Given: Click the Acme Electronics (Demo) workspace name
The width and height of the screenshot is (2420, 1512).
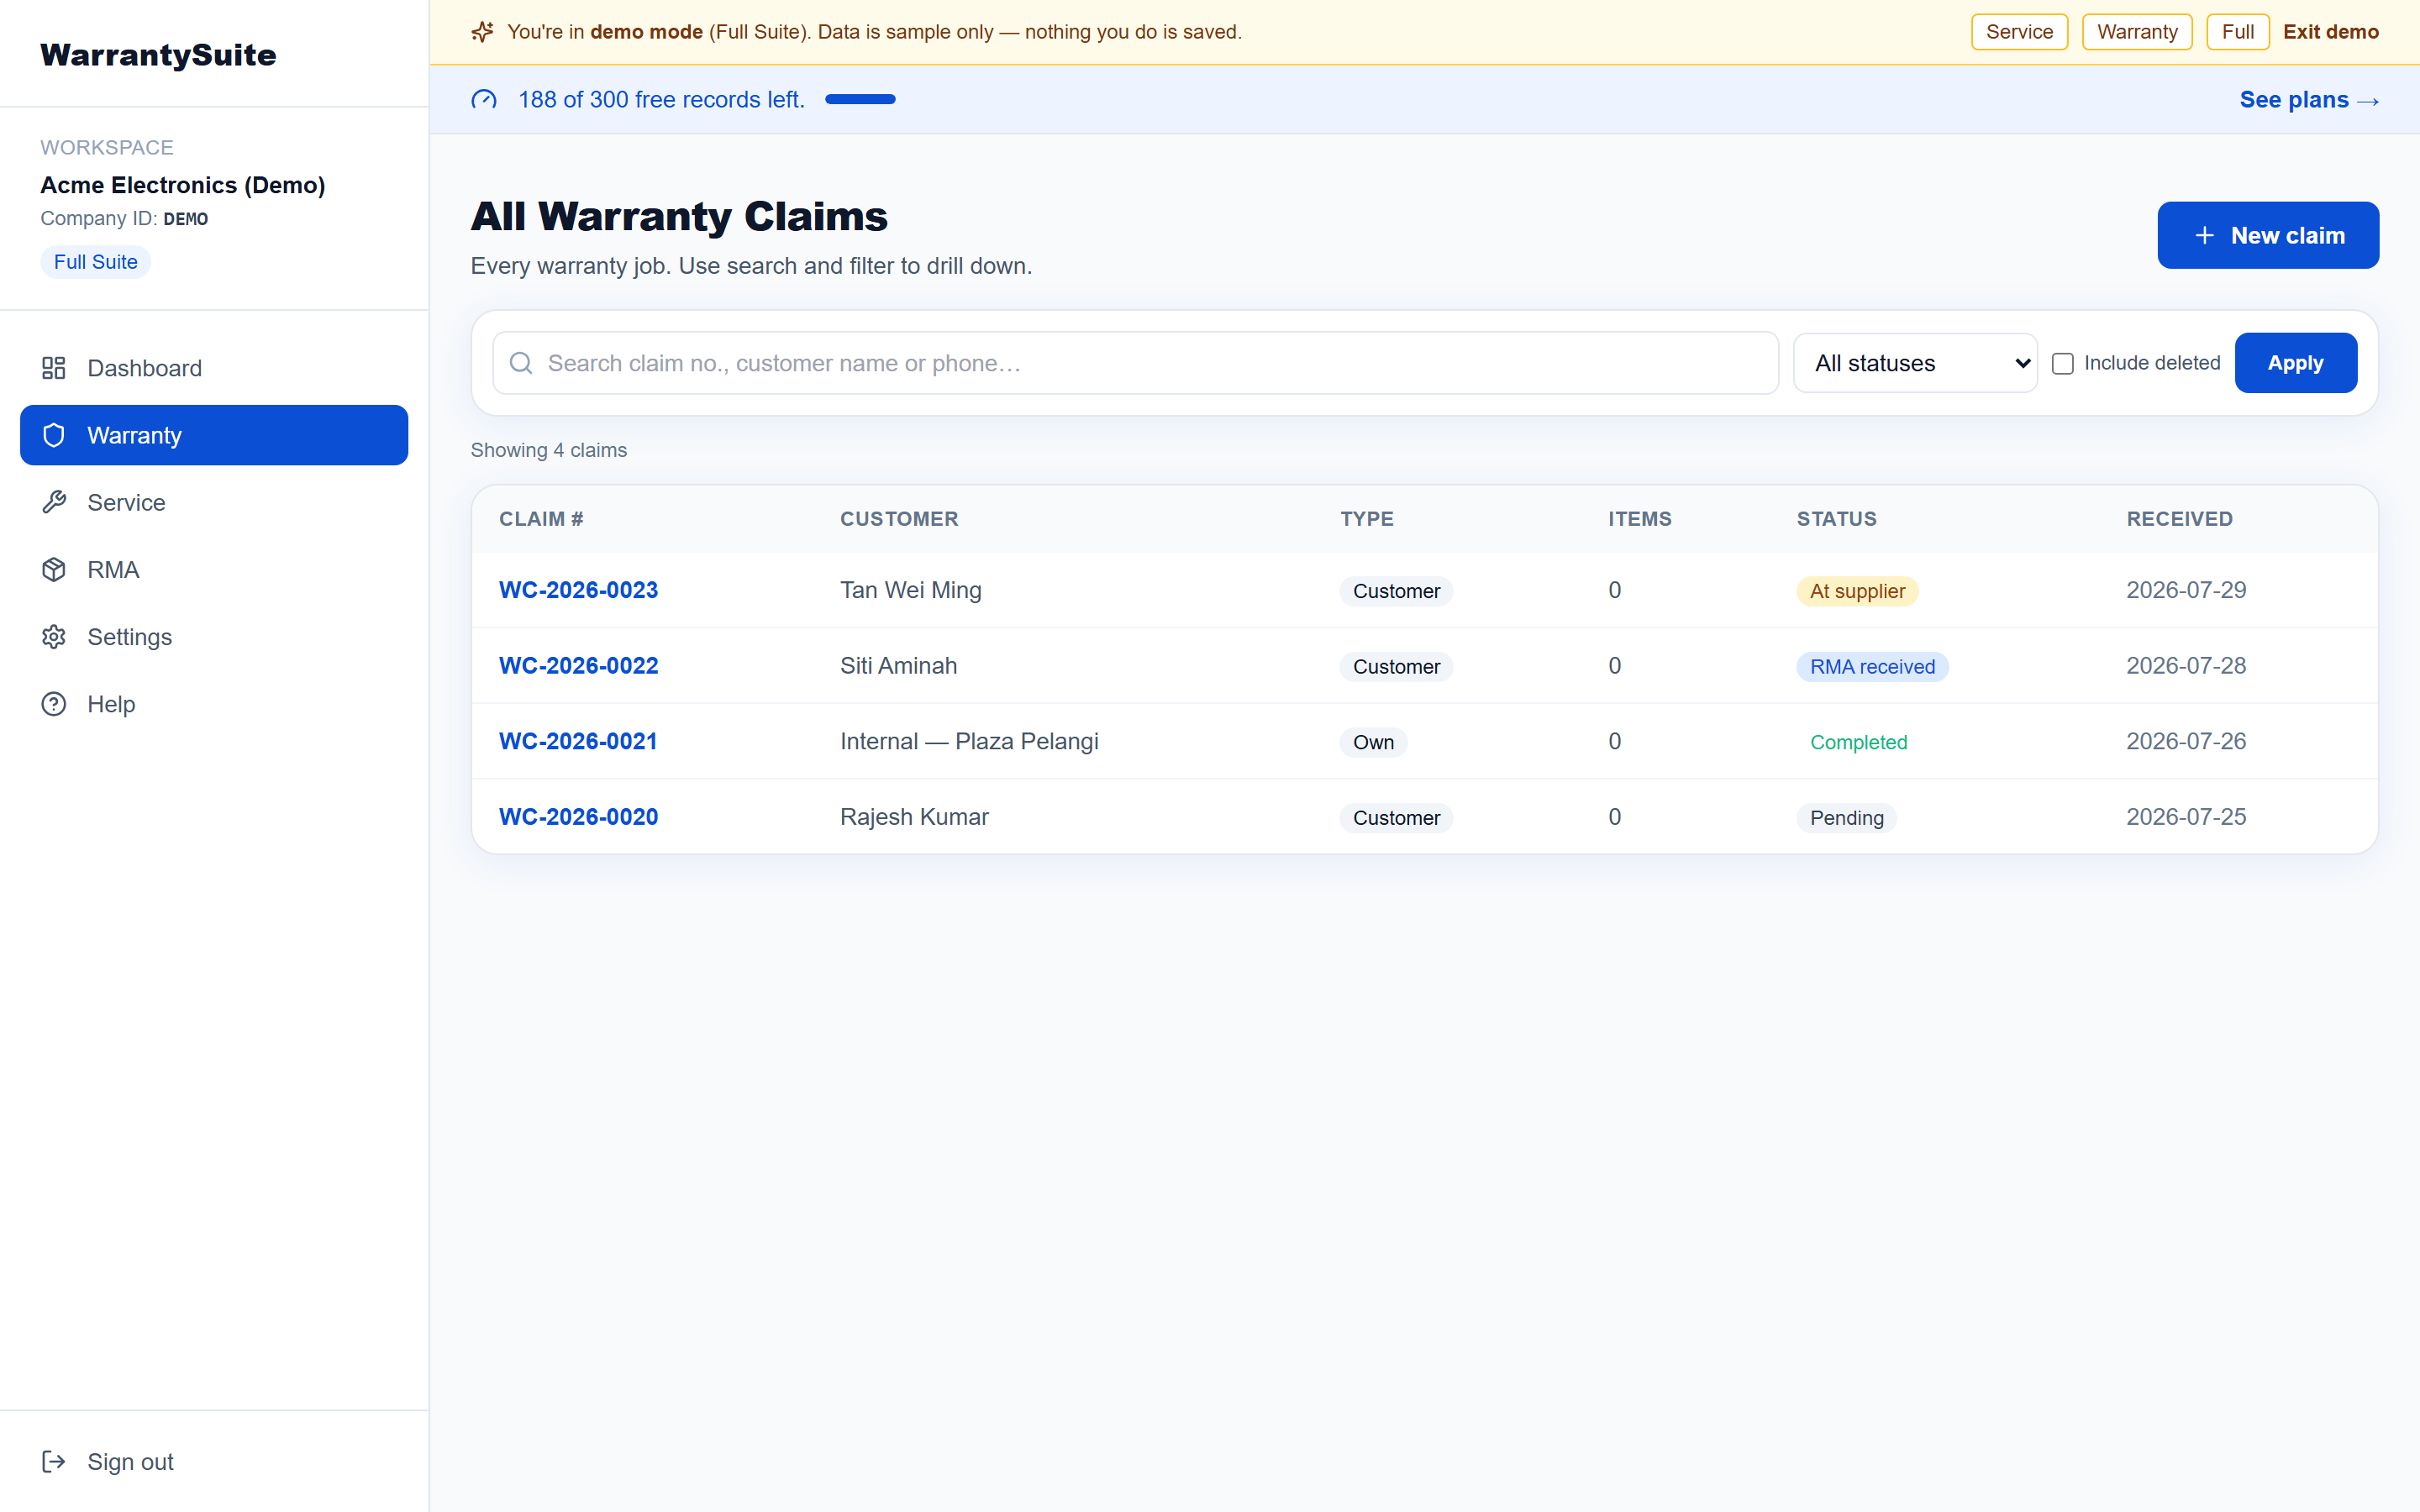Looking at the screenshot, I should [183, 185].
